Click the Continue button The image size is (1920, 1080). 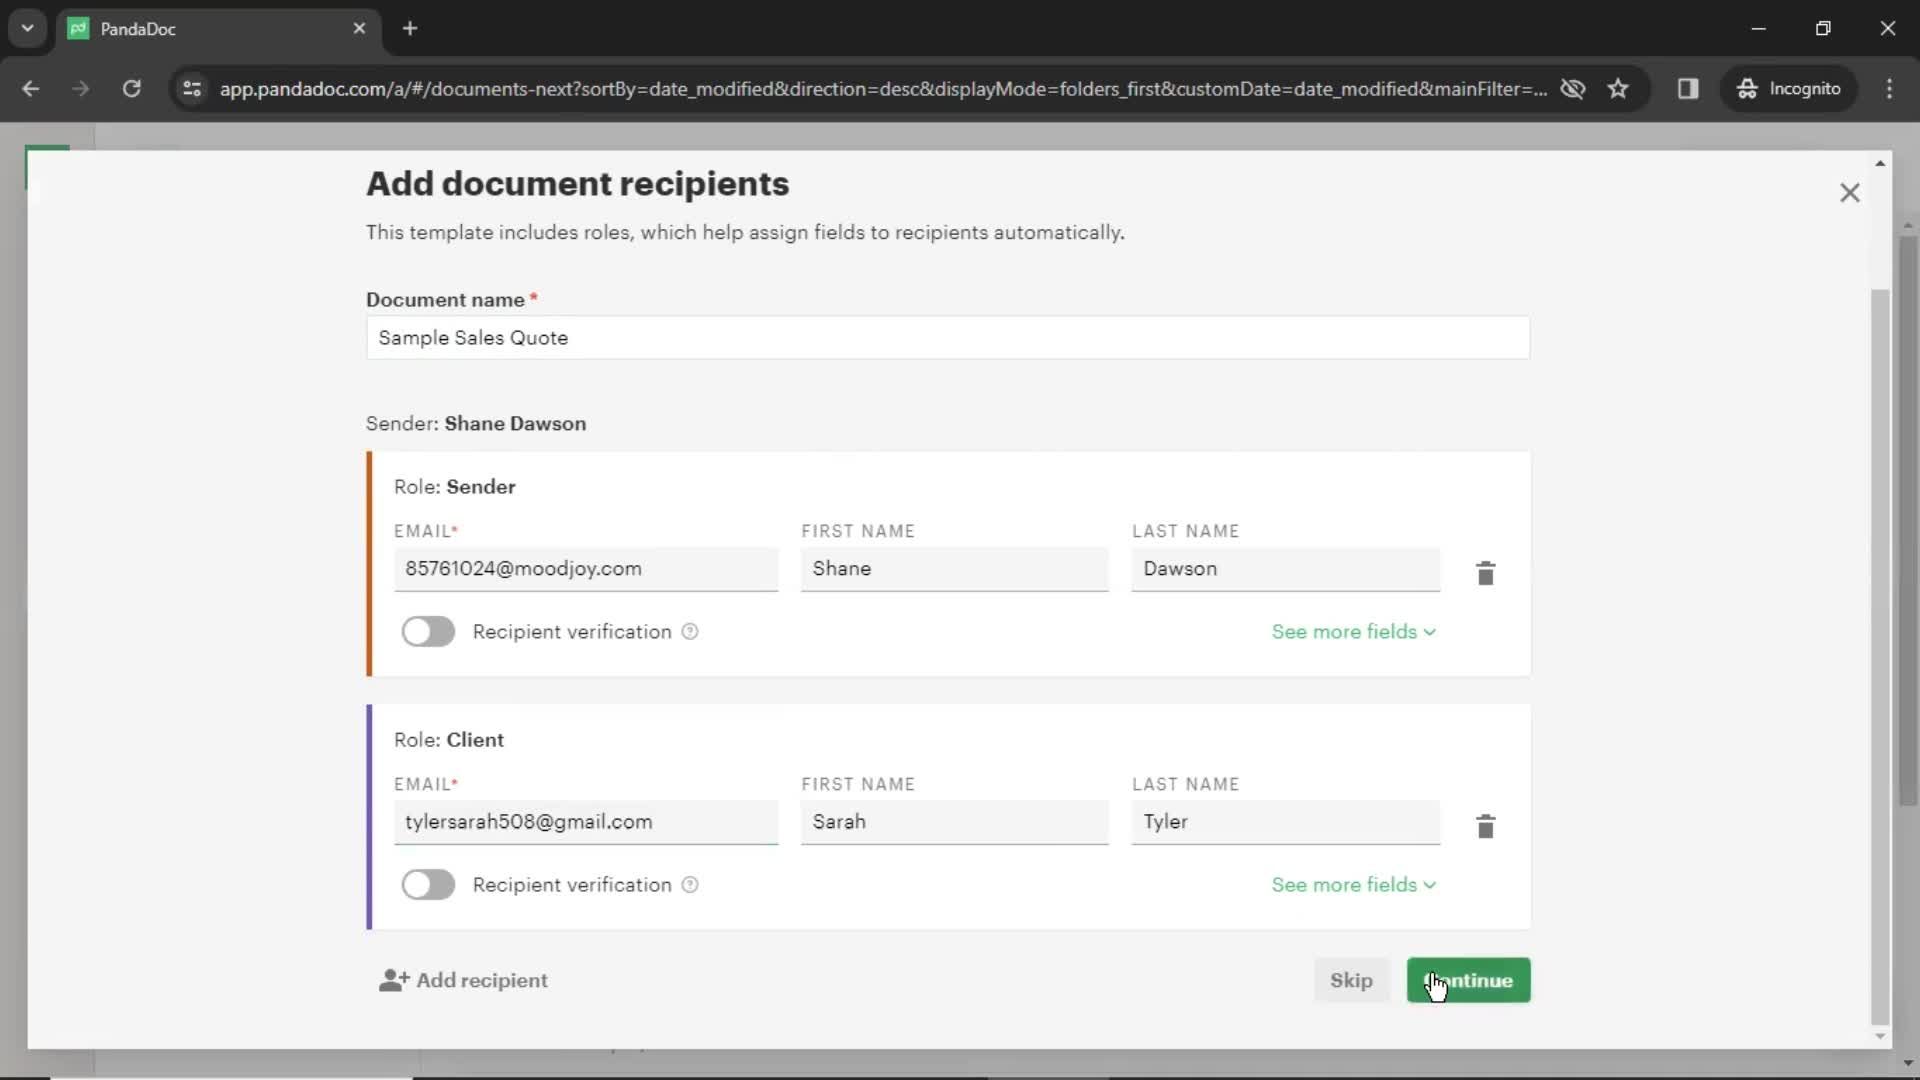(1468, 978)
